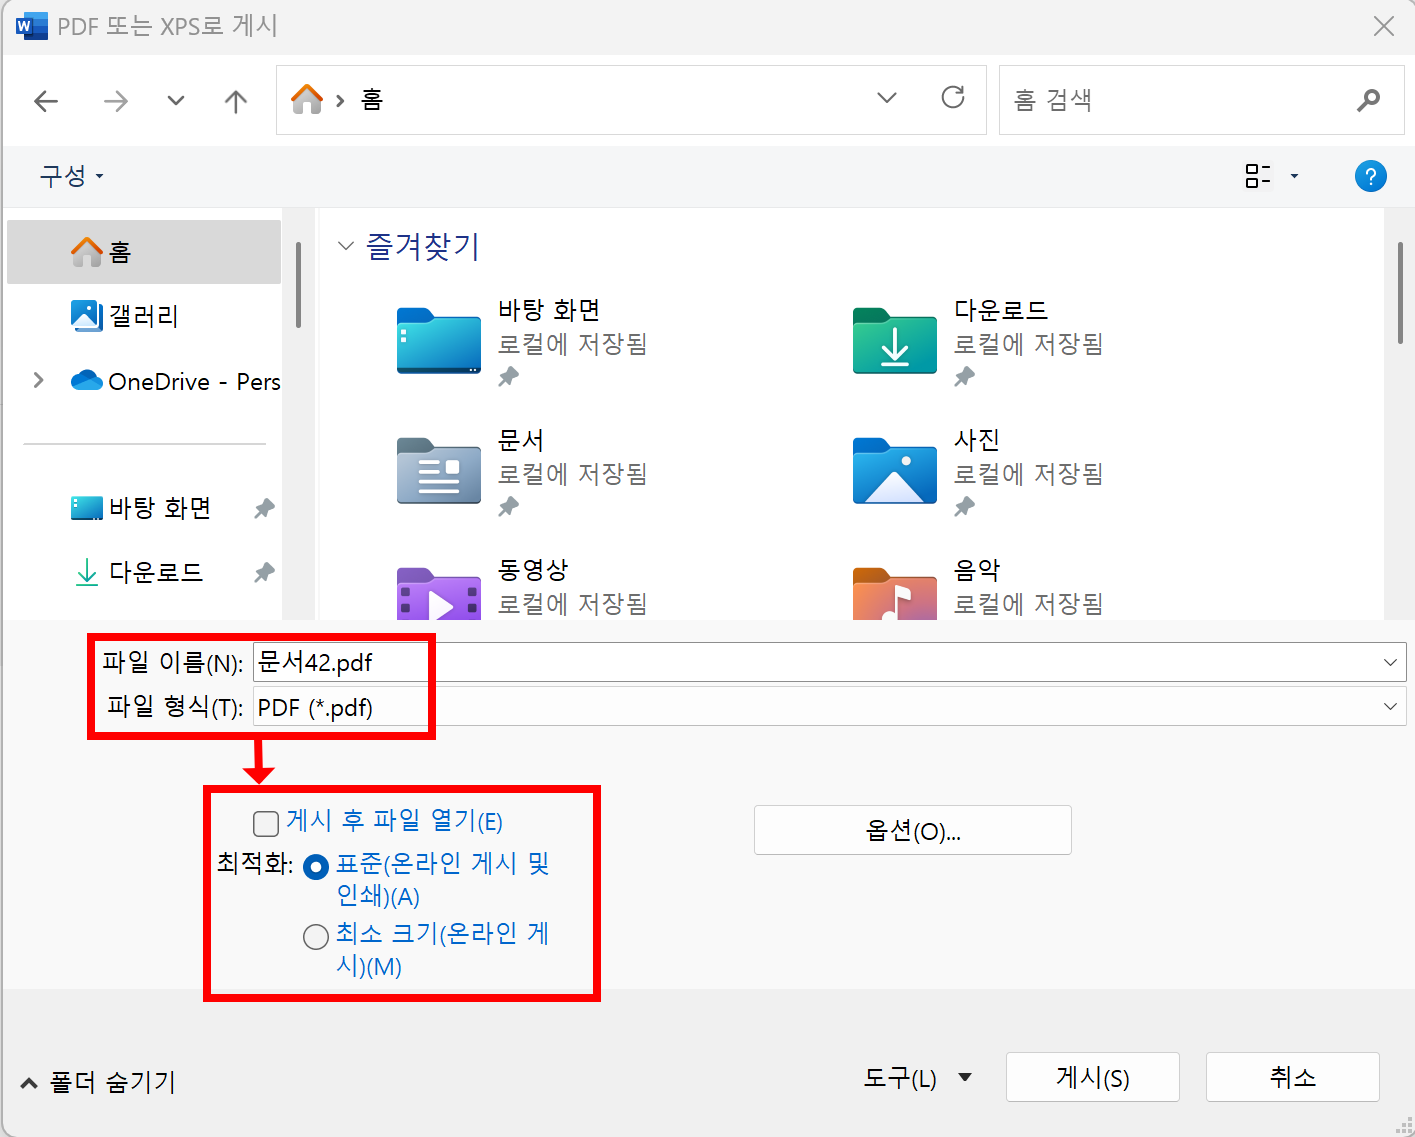Open the 옵션(O)... dialog
This screenshot has width=1415, height=1137.
[x=912, y=830]
